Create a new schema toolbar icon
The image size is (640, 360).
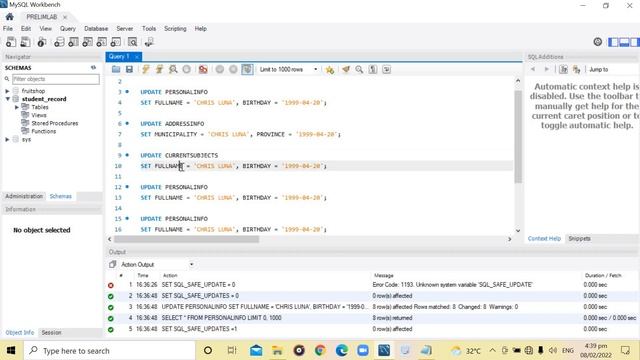pyautogui.click(x=59, y=42)
